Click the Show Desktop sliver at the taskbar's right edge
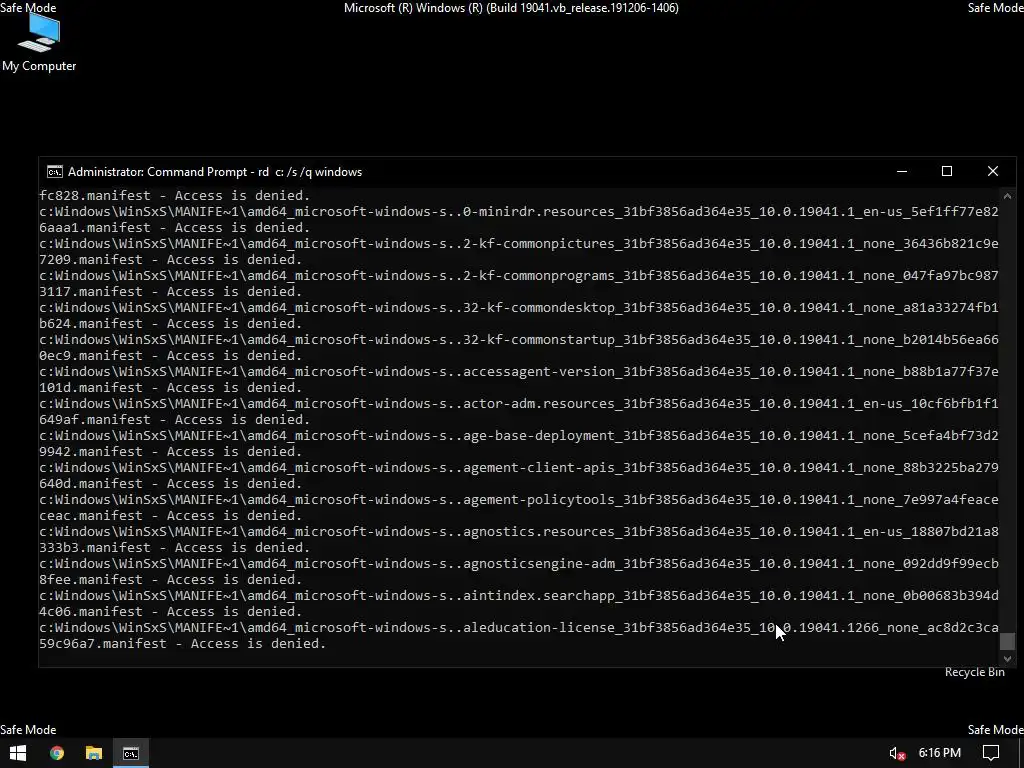 tap(1021, 753)
